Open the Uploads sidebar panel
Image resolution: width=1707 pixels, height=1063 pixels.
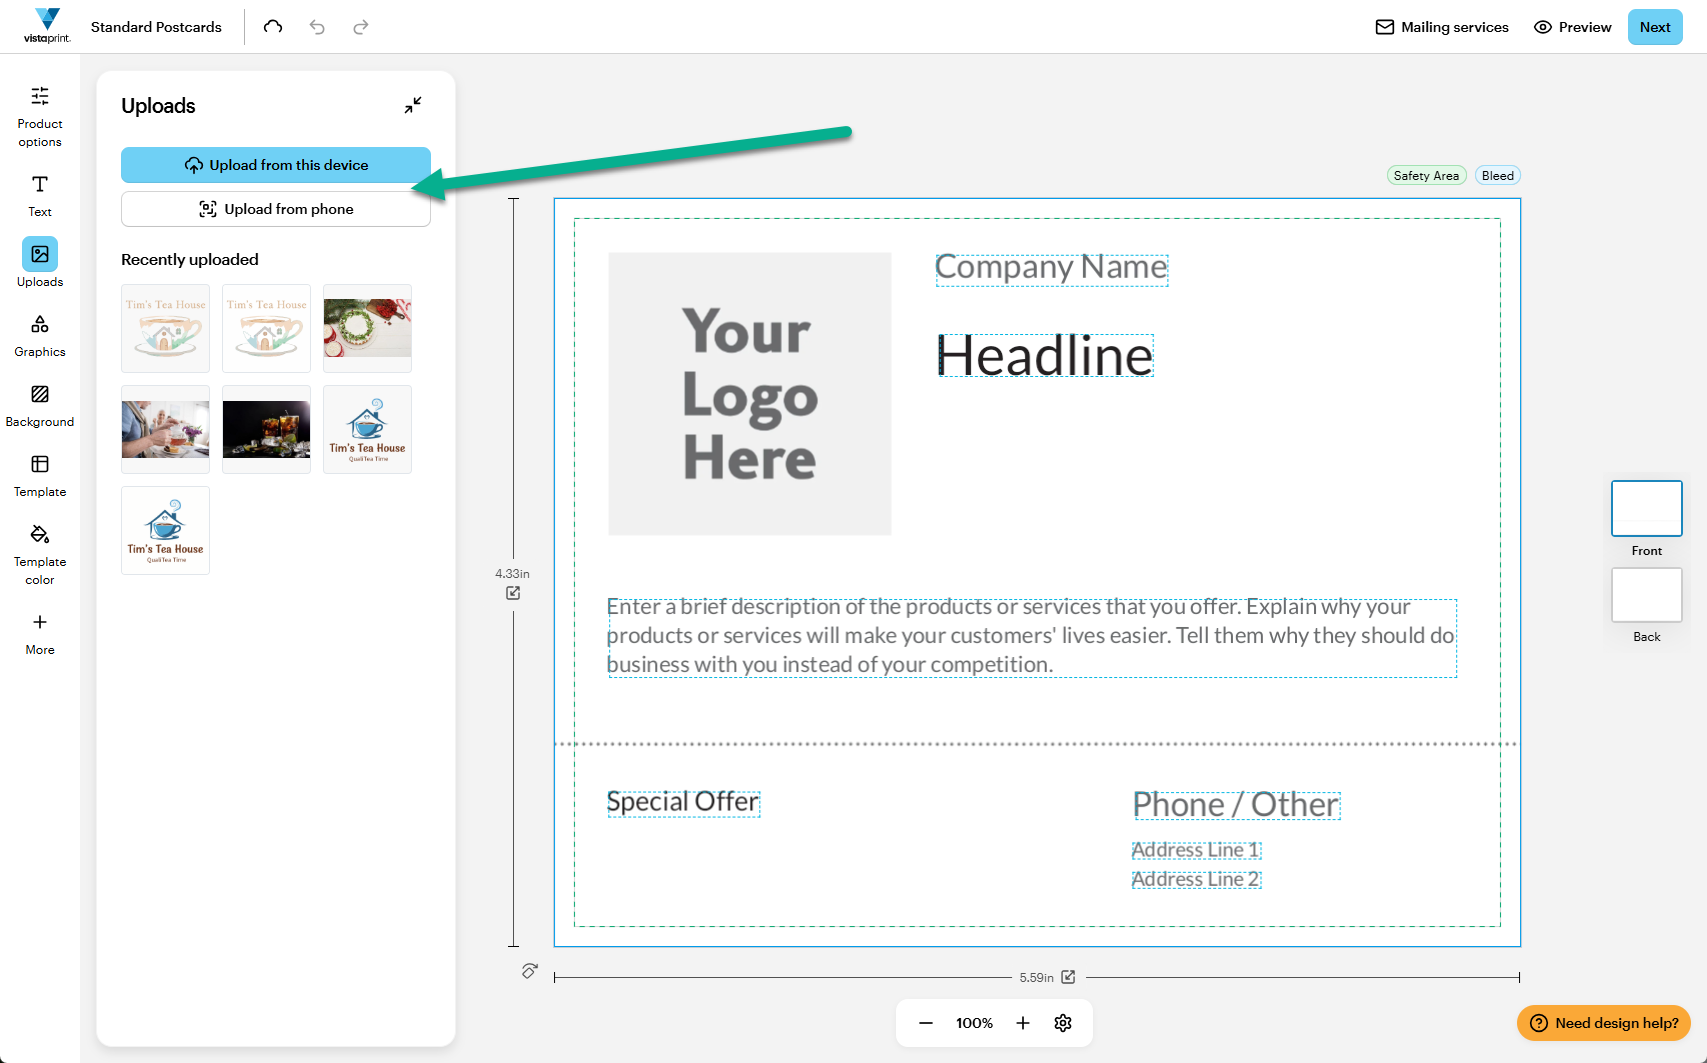[40, 264]
